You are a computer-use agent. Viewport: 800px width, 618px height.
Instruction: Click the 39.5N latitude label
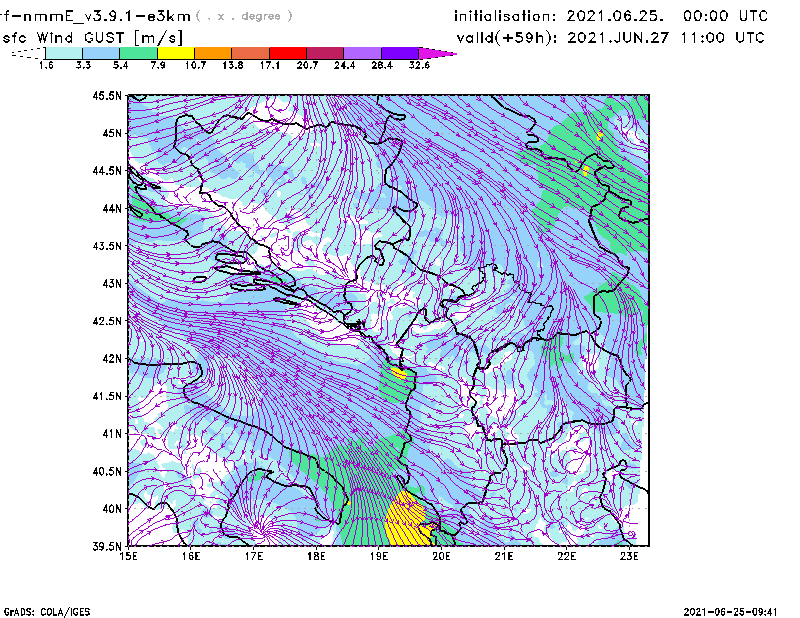coord(107,547)
